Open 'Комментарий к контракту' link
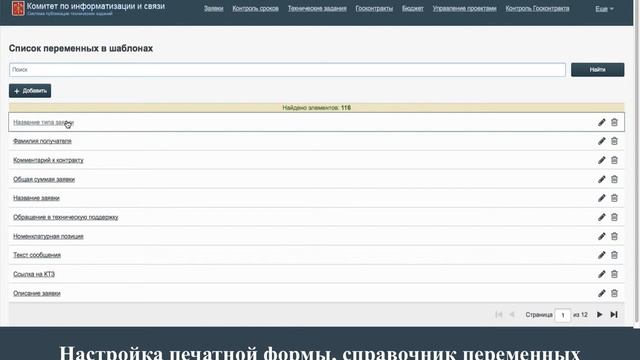 (x=48, y=160)
